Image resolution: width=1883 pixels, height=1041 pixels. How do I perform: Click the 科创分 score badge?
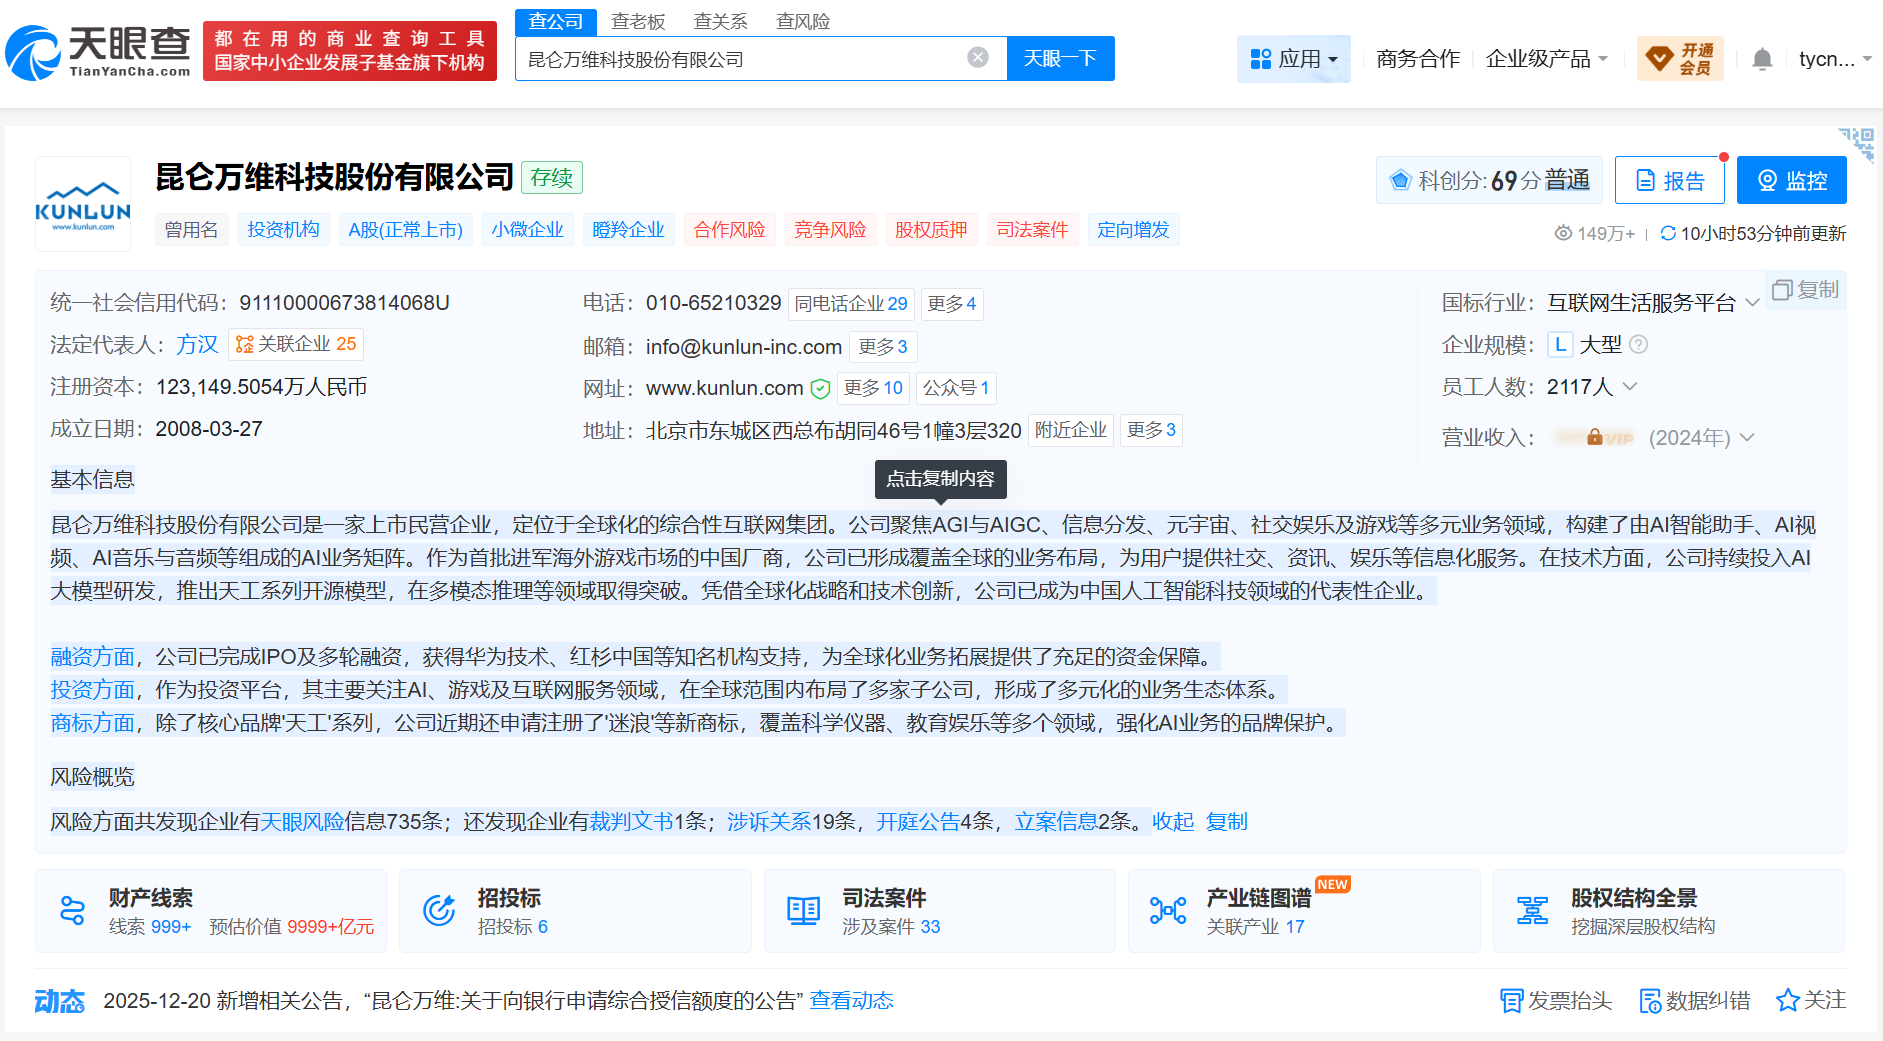(1489, 180)
